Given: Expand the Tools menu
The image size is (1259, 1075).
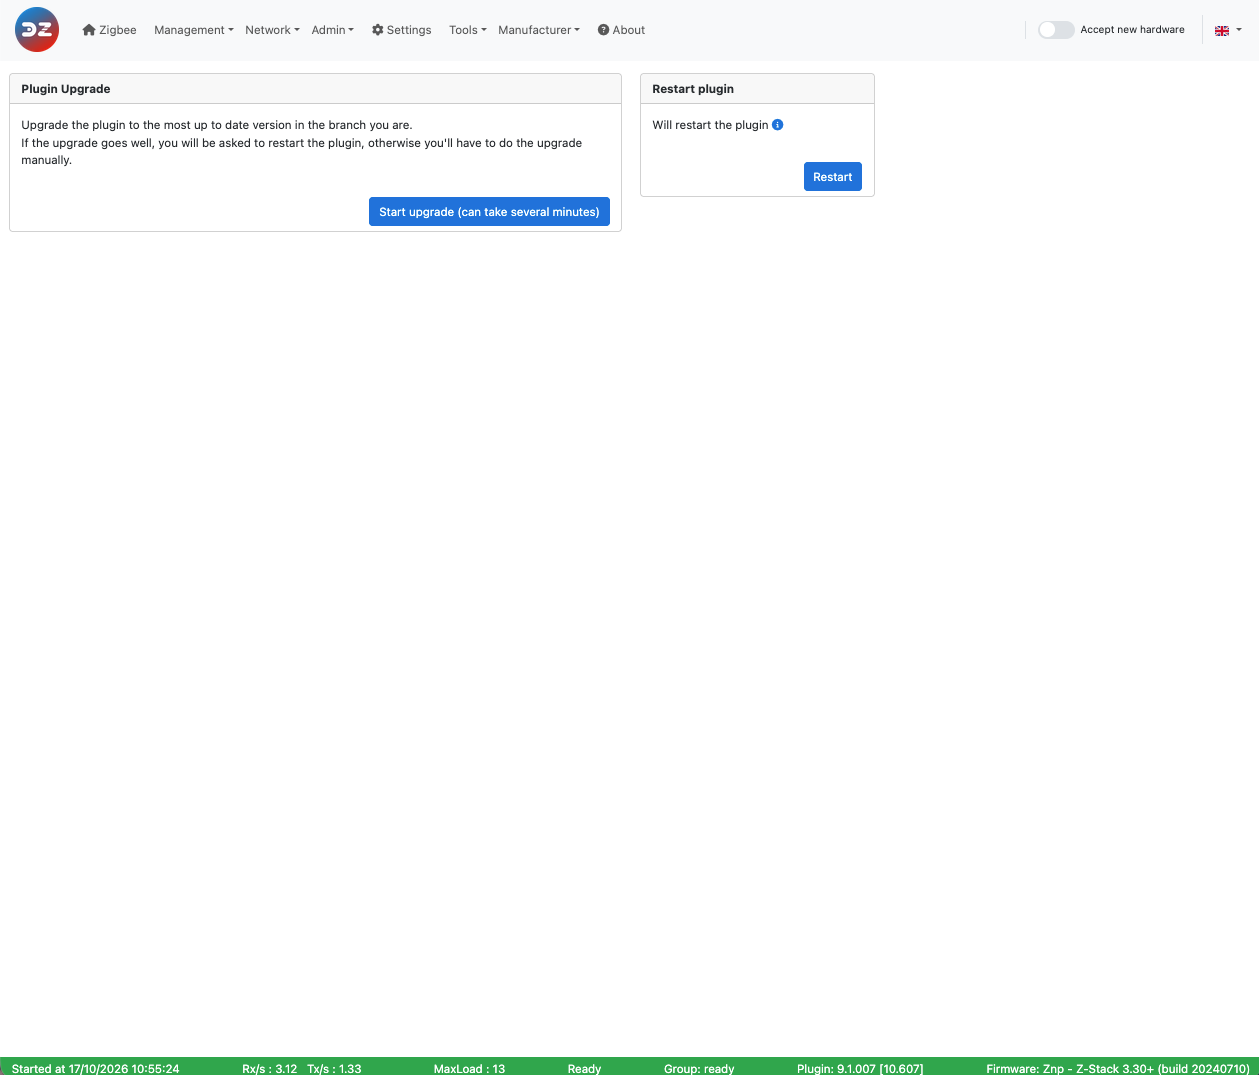Looking at the screenshot, I should [468, 30].
